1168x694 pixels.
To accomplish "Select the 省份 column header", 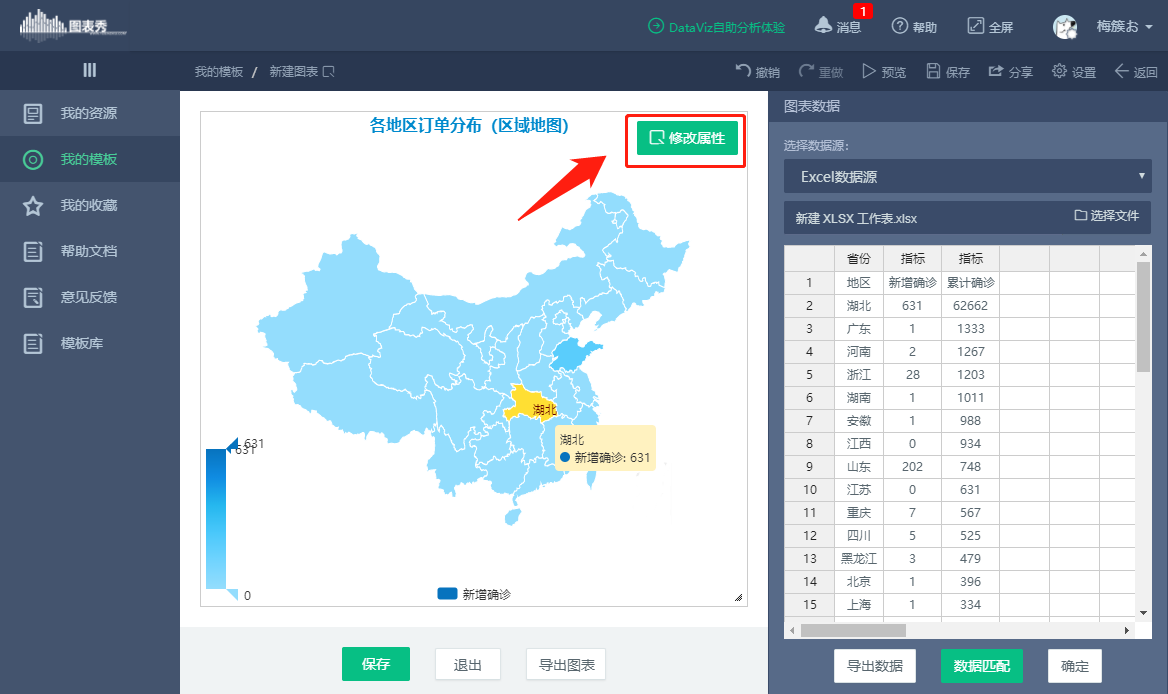I will pos(859,258).
